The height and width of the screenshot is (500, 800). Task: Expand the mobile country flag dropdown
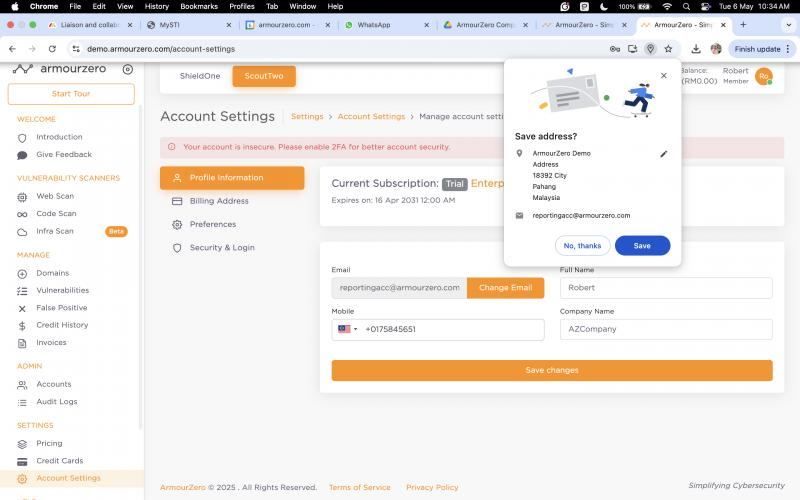click(347, 329)
